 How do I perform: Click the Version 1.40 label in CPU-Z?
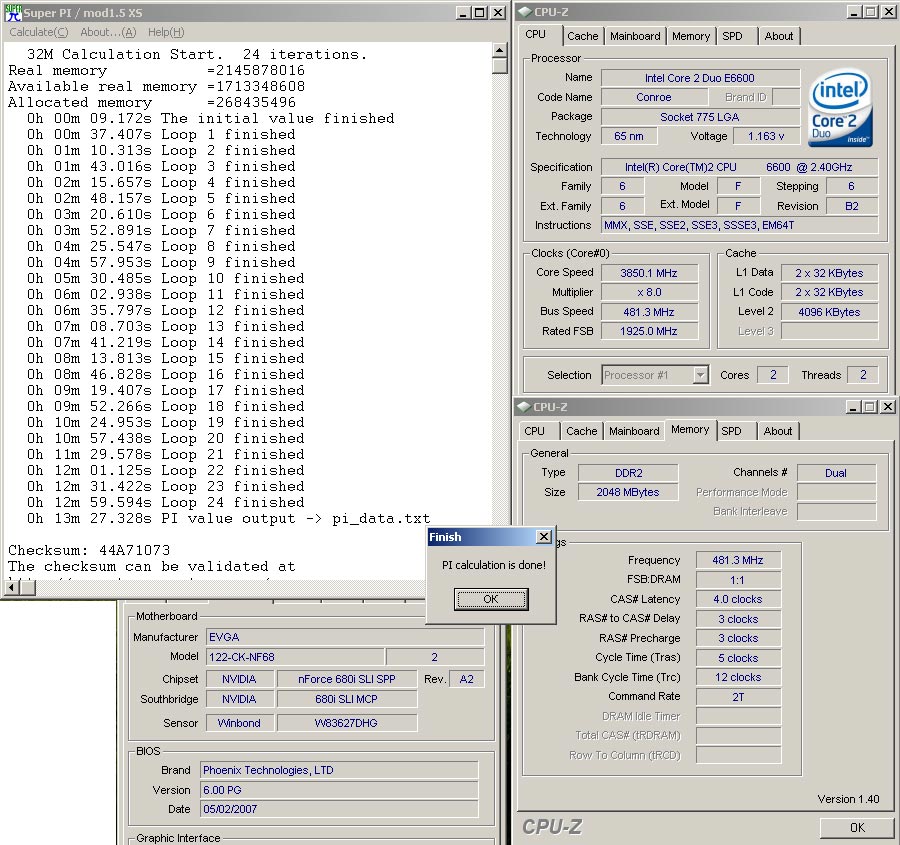(x=848, y=799)
